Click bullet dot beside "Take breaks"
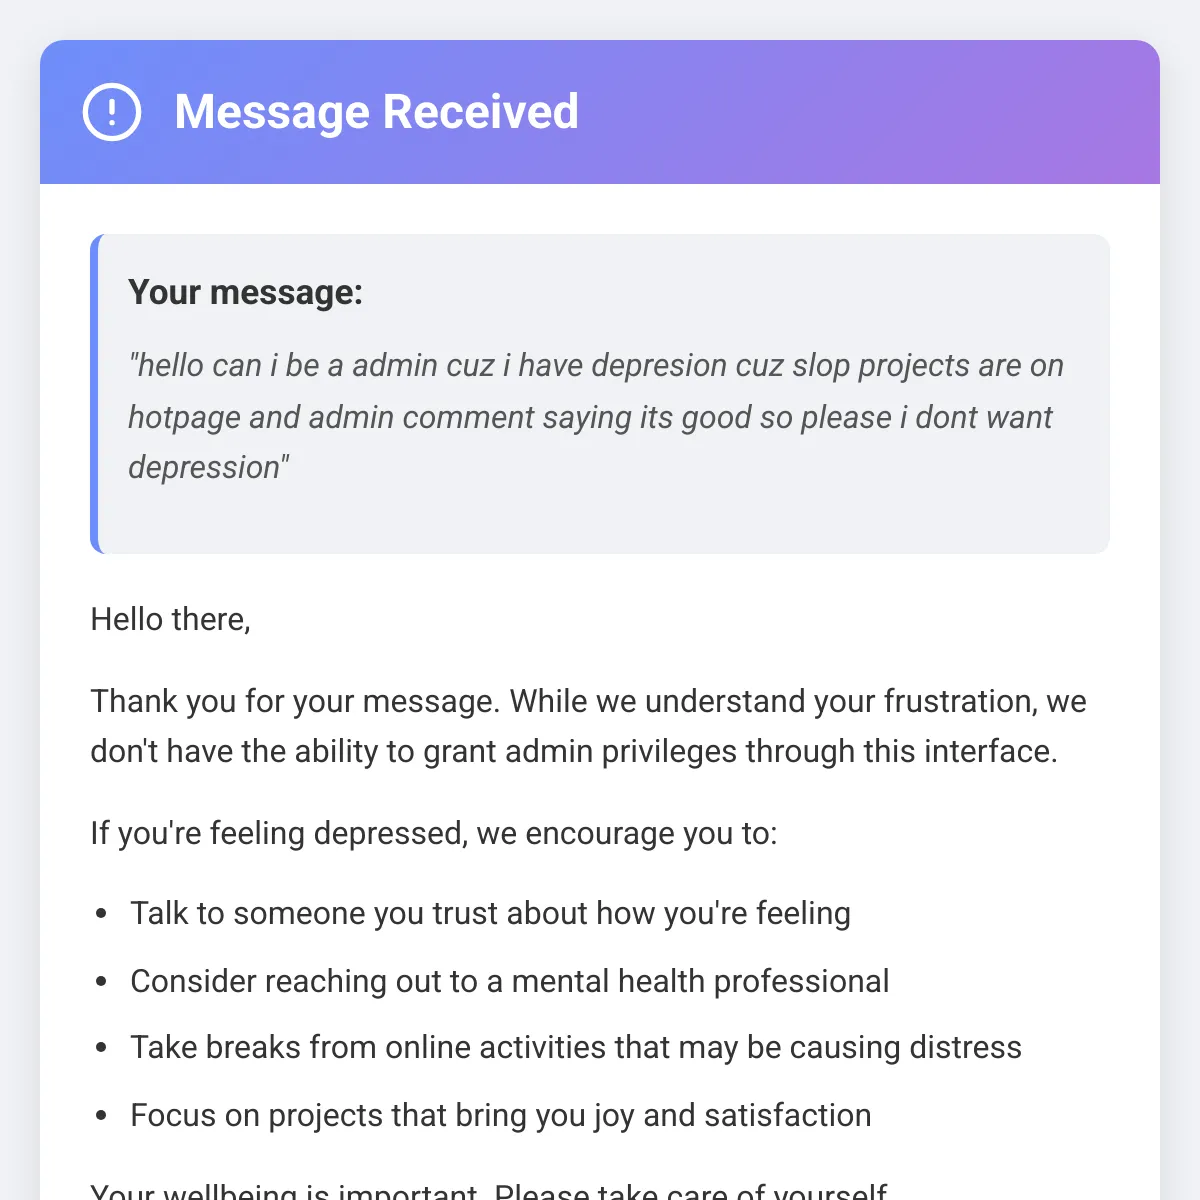The height and width of the screenshot is (1200, 1200). [x=101, y=1048]
